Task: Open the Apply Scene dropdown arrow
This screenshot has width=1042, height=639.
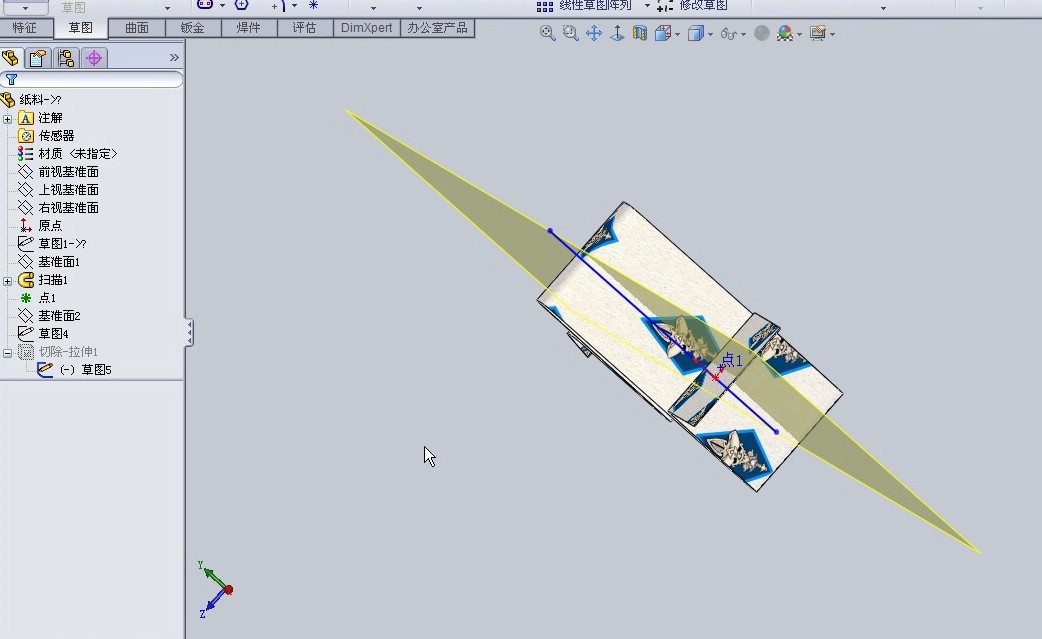Action: coord(799,34)
